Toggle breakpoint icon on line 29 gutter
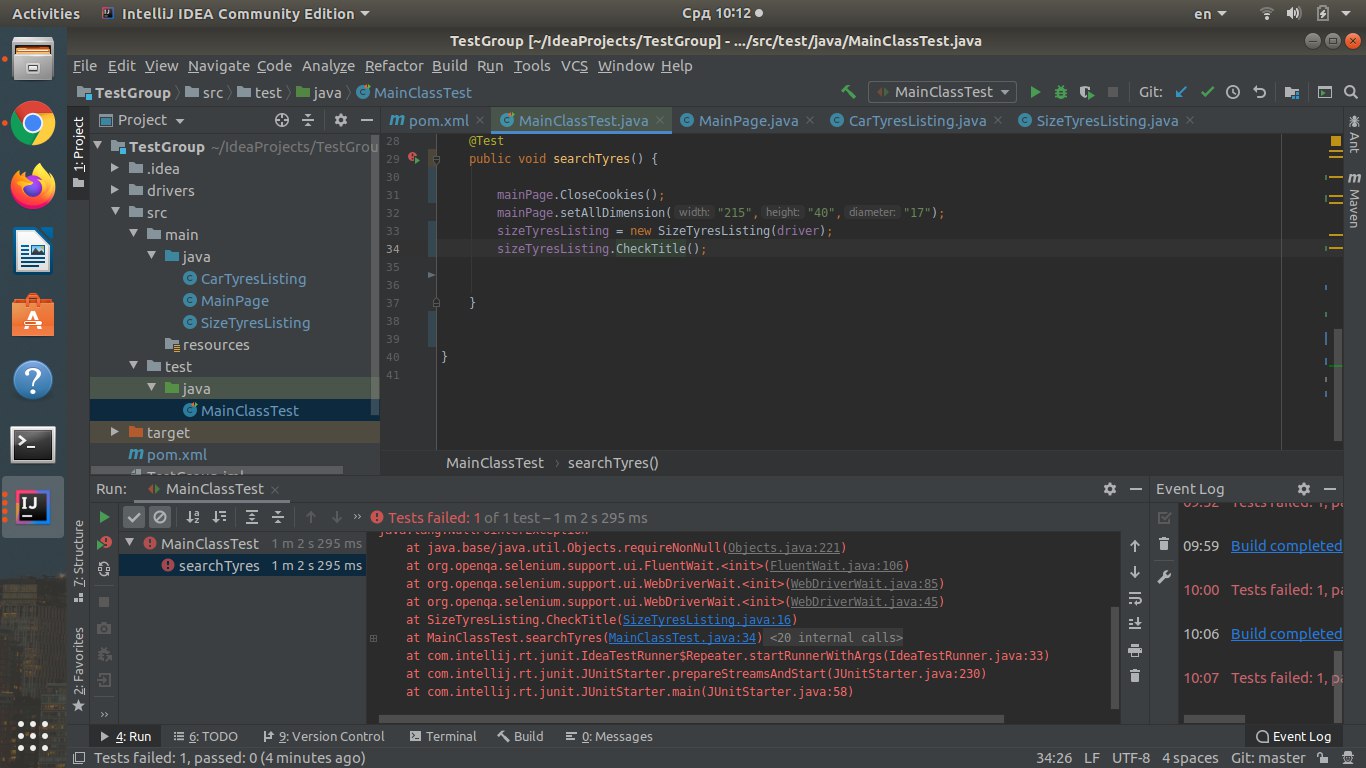This screenshot has width=1366, height=768. pyautogui.click(x=414, y=159)
